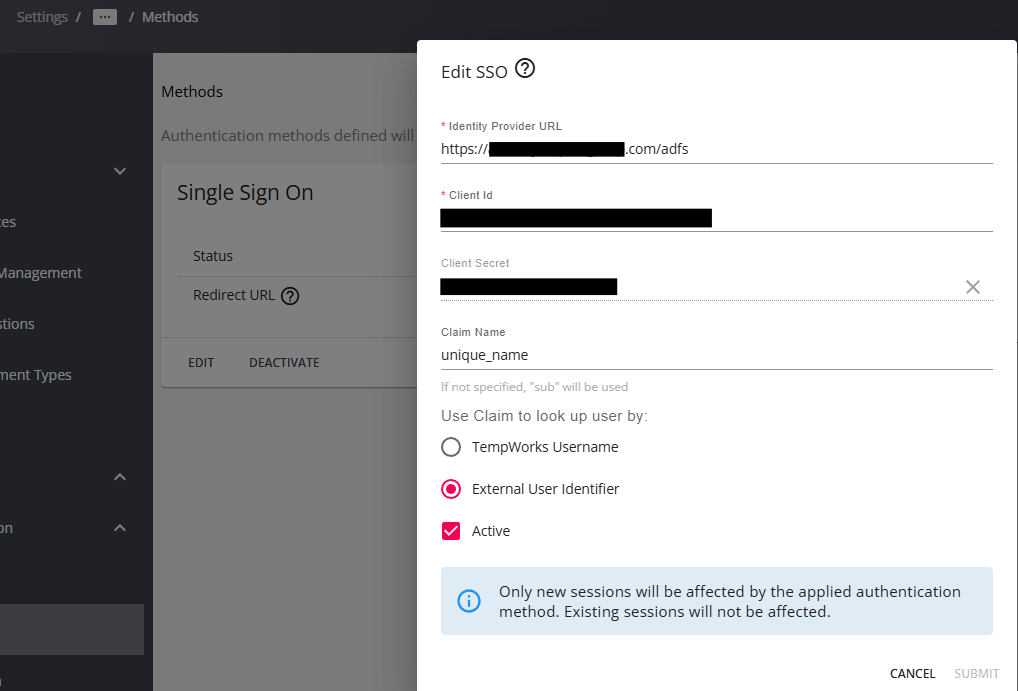
Task: Collapse the sidebar section above the partial 'es' item
Action: (x=119, y=171)
